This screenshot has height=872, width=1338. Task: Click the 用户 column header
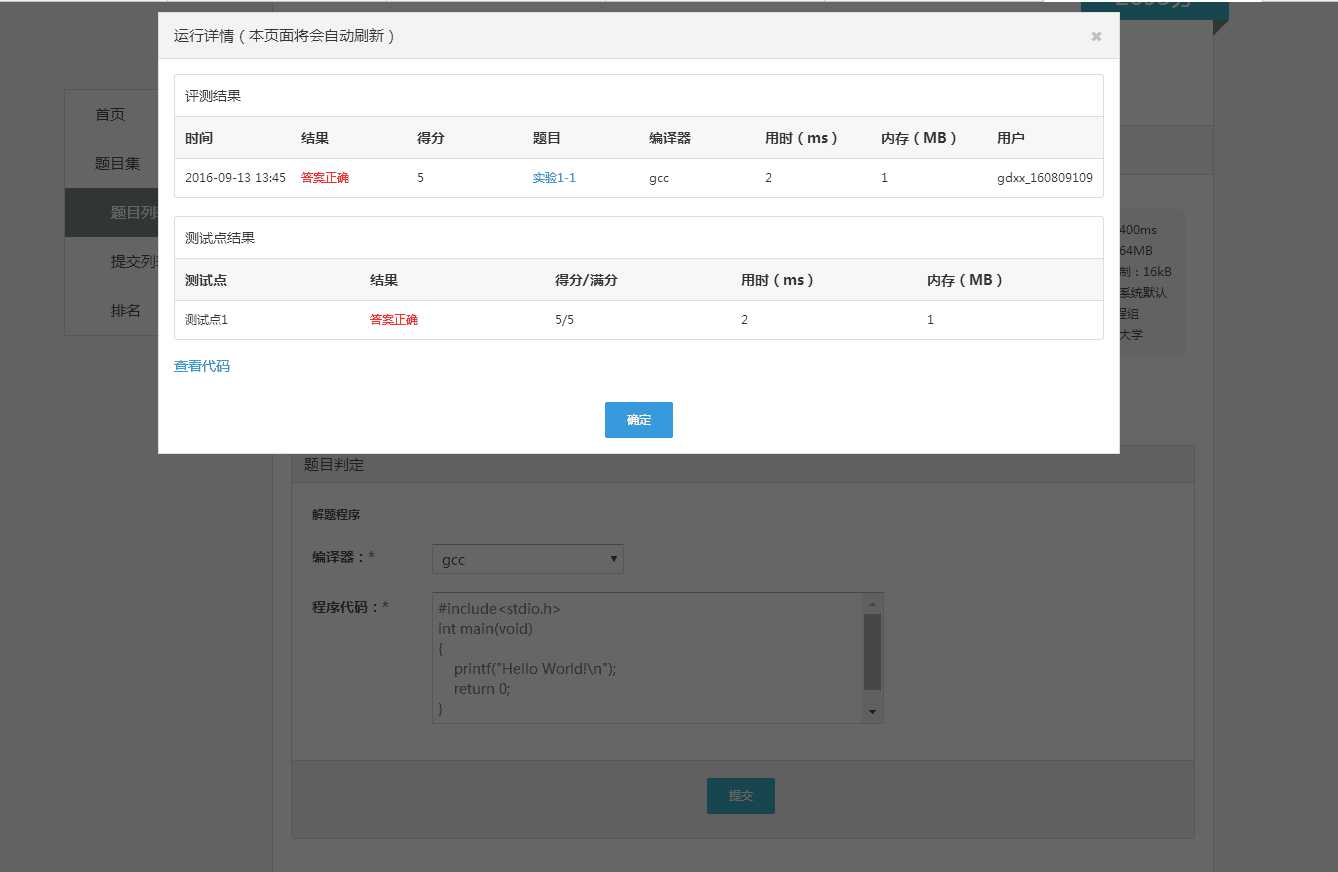[x=1011, y=138]
